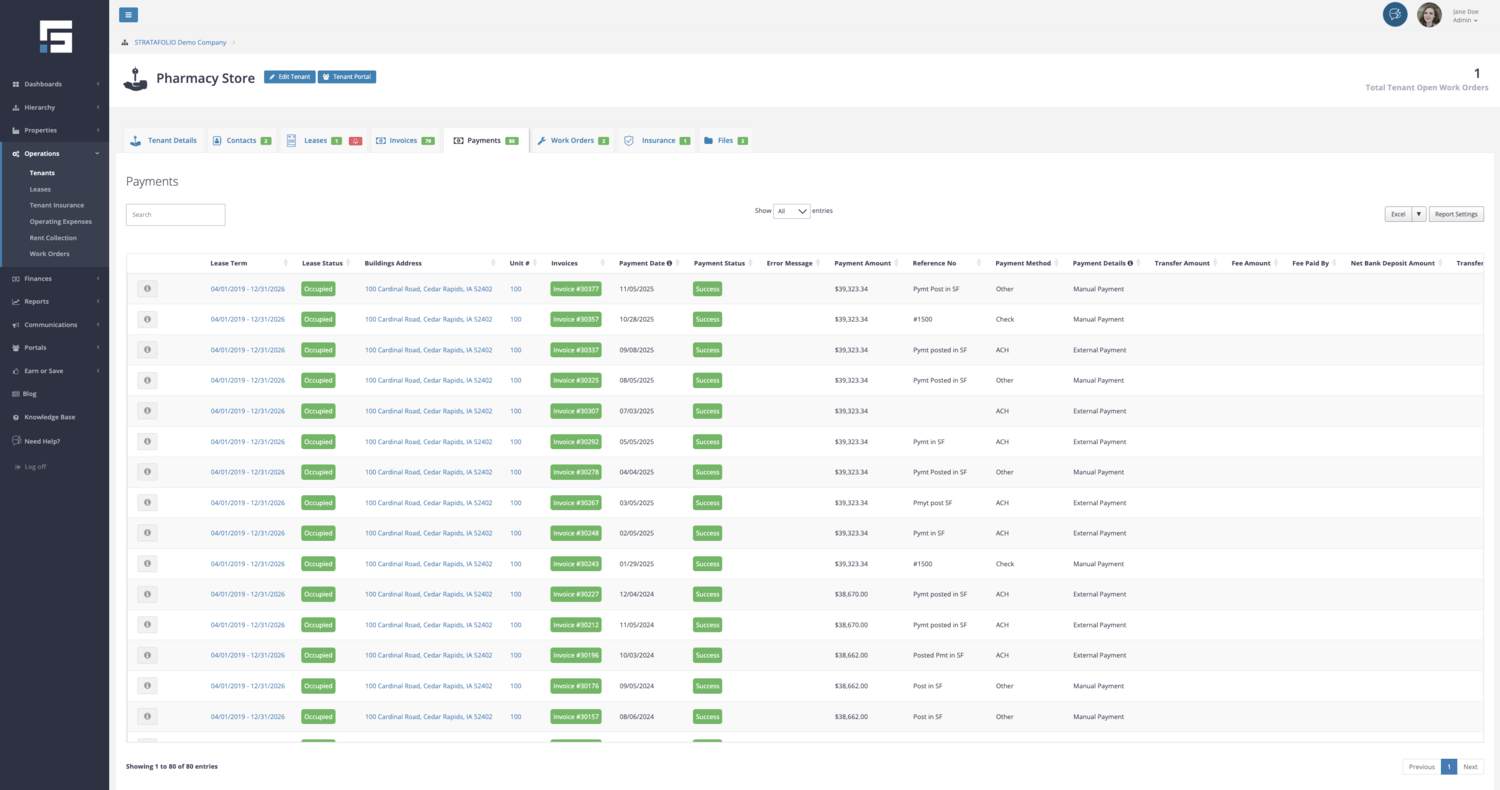Open the Invoice #30357 link
This screenshot has width=1500, height=790.
coord(576,320)
